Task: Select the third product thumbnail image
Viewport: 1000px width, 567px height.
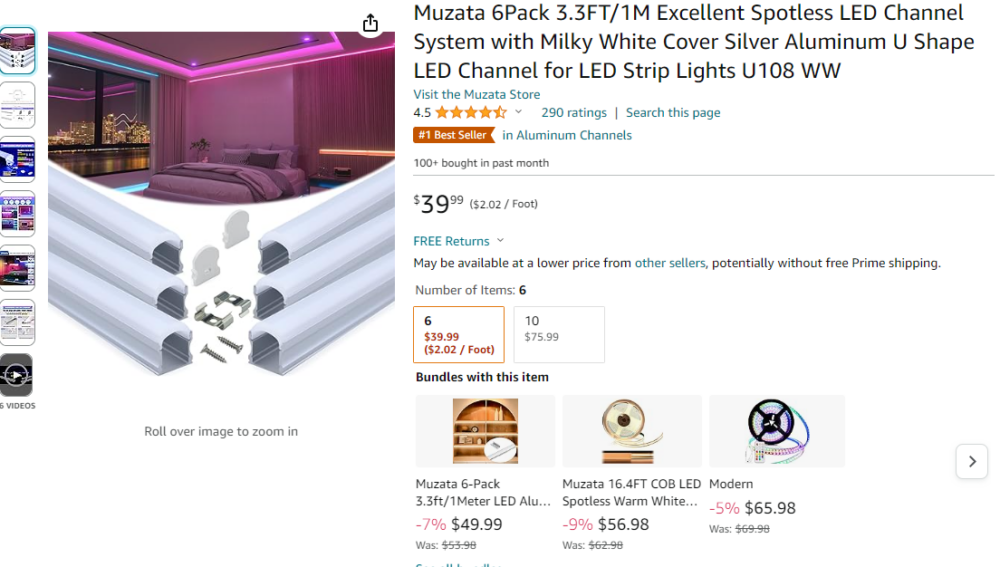Action: point(17,159)
